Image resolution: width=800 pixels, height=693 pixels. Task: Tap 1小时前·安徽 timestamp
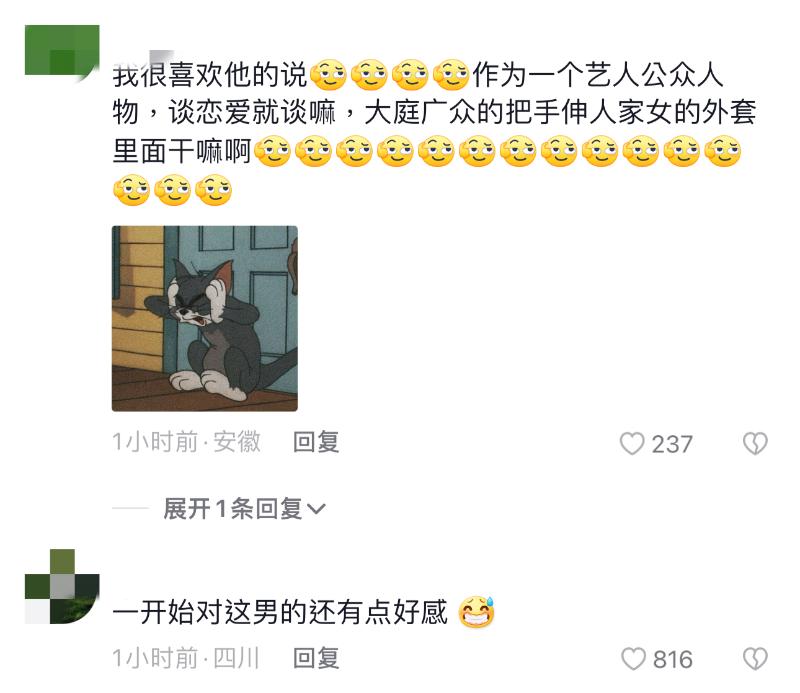(x=186, y=442)
